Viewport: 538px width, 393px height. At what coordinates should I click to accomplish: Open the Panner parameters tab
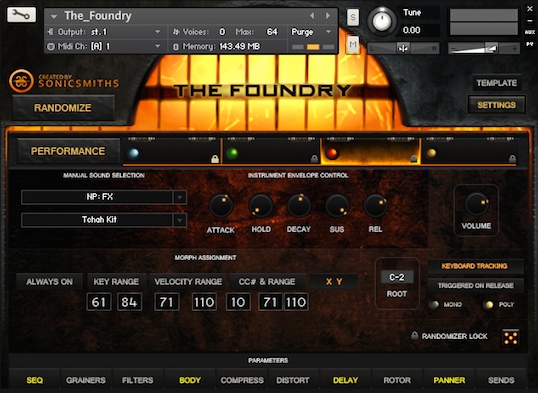pos(449,380)
